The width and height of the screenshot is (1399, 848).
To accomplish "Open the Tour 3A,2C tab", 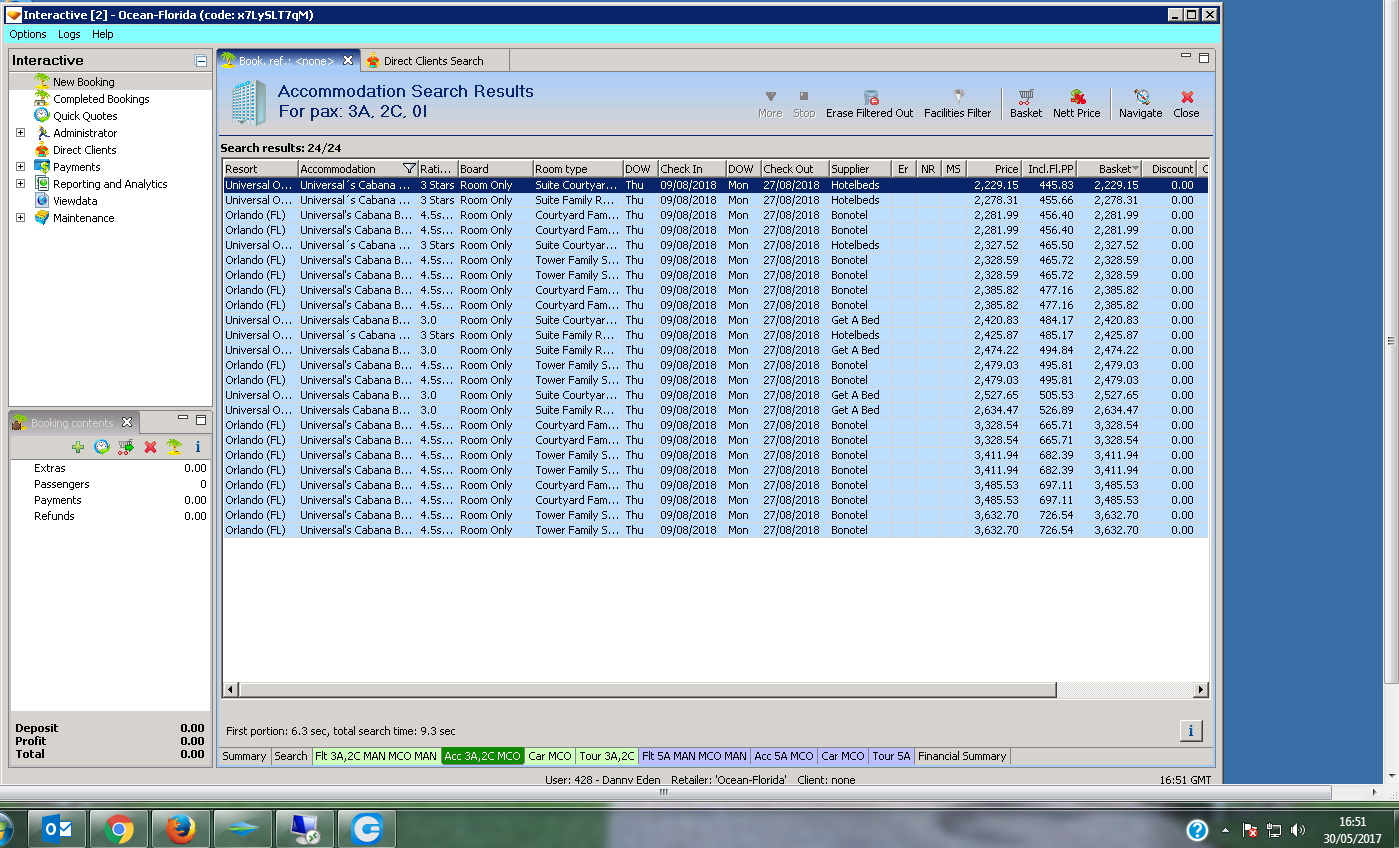I will [607, 756].
